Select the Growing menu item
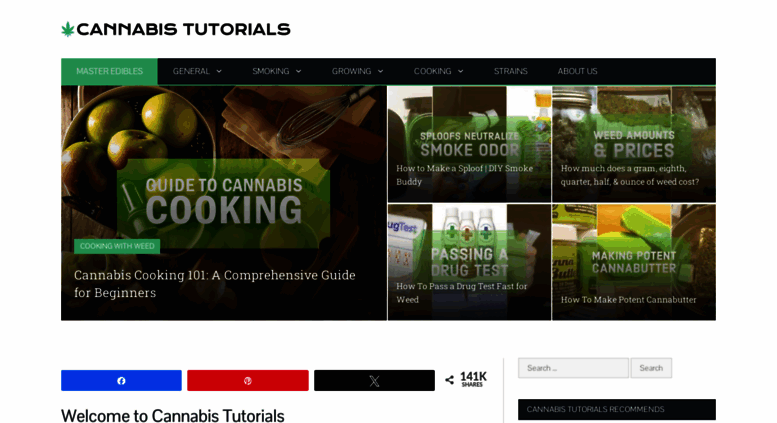Viewport: 777px width, 423px height. pyautogui.click(x=351, y=71)
